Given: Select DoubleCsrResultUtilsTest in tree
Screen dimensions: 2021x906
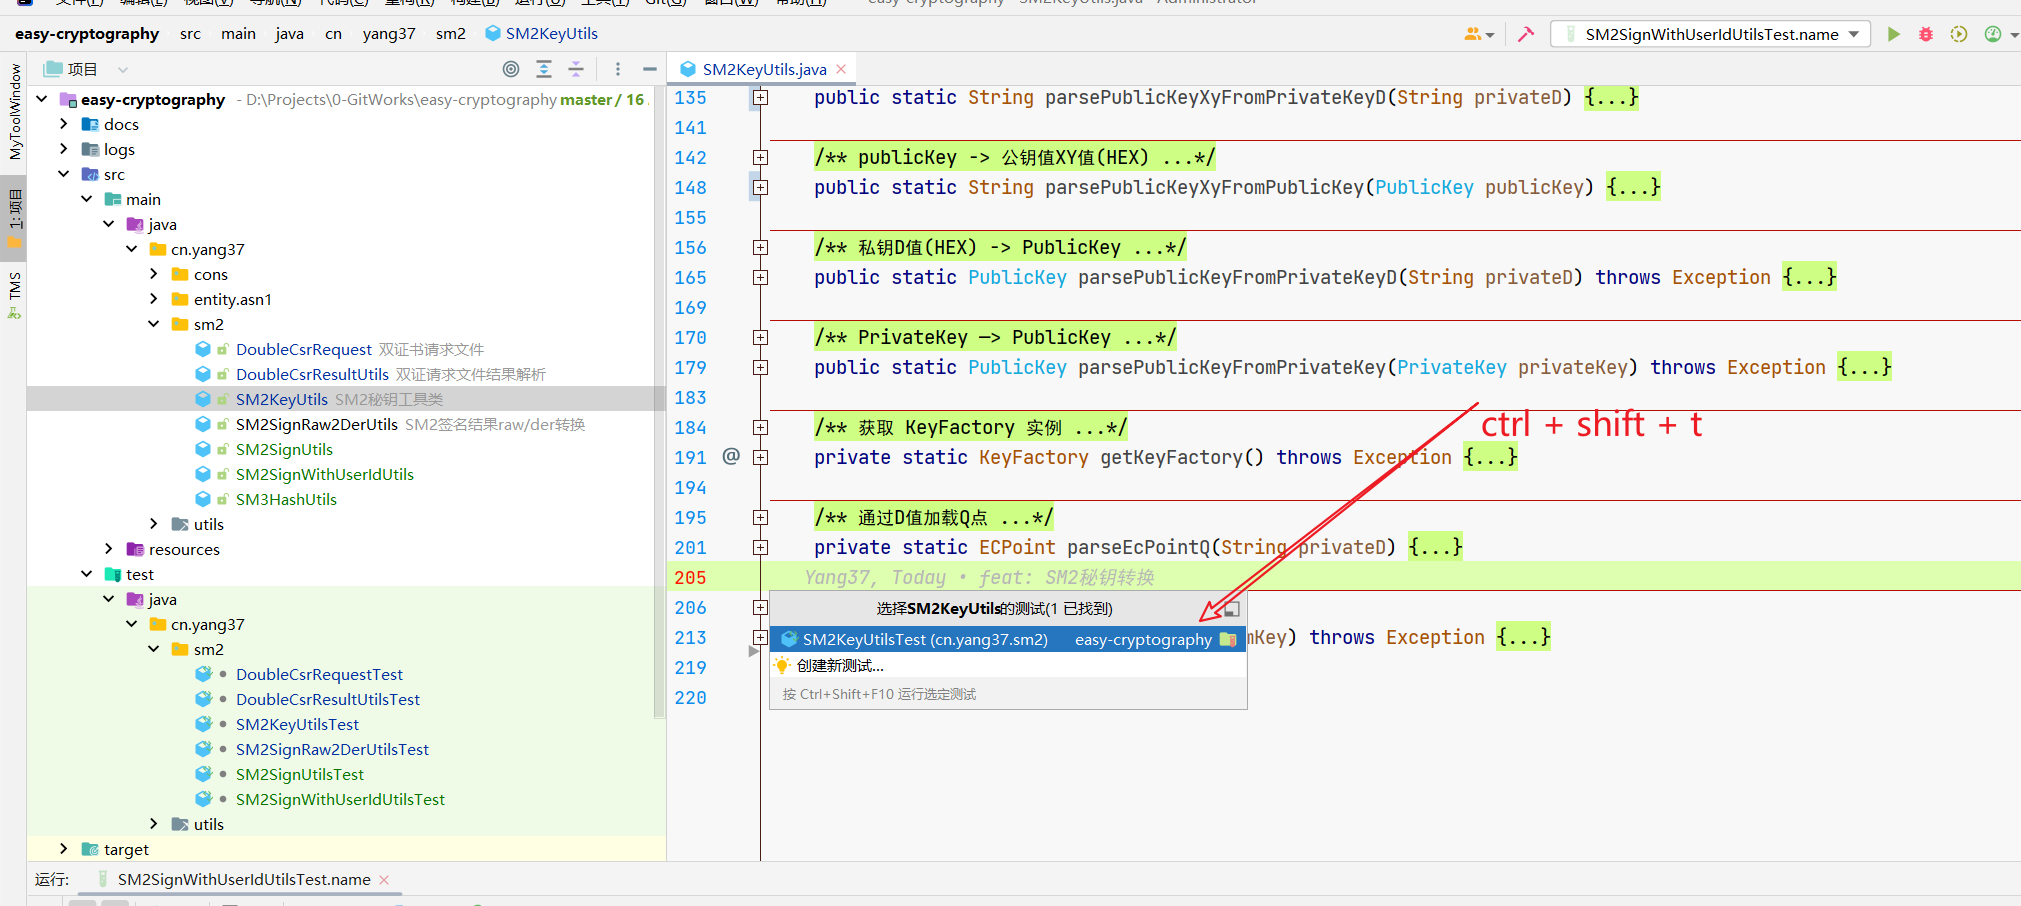Looking at the screenshot, I should point(328,699).
